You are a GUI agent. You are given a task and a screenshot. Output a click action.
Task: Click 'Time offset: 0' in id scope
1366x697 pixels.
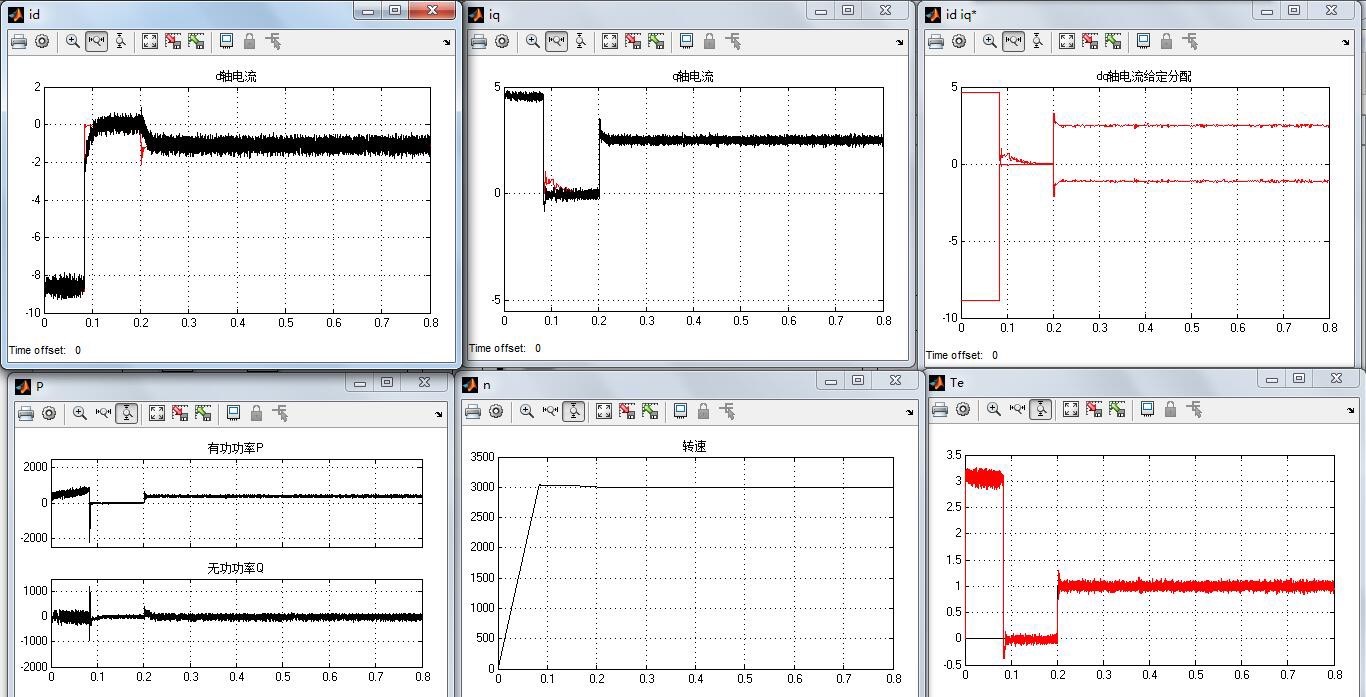click(45, 350)
